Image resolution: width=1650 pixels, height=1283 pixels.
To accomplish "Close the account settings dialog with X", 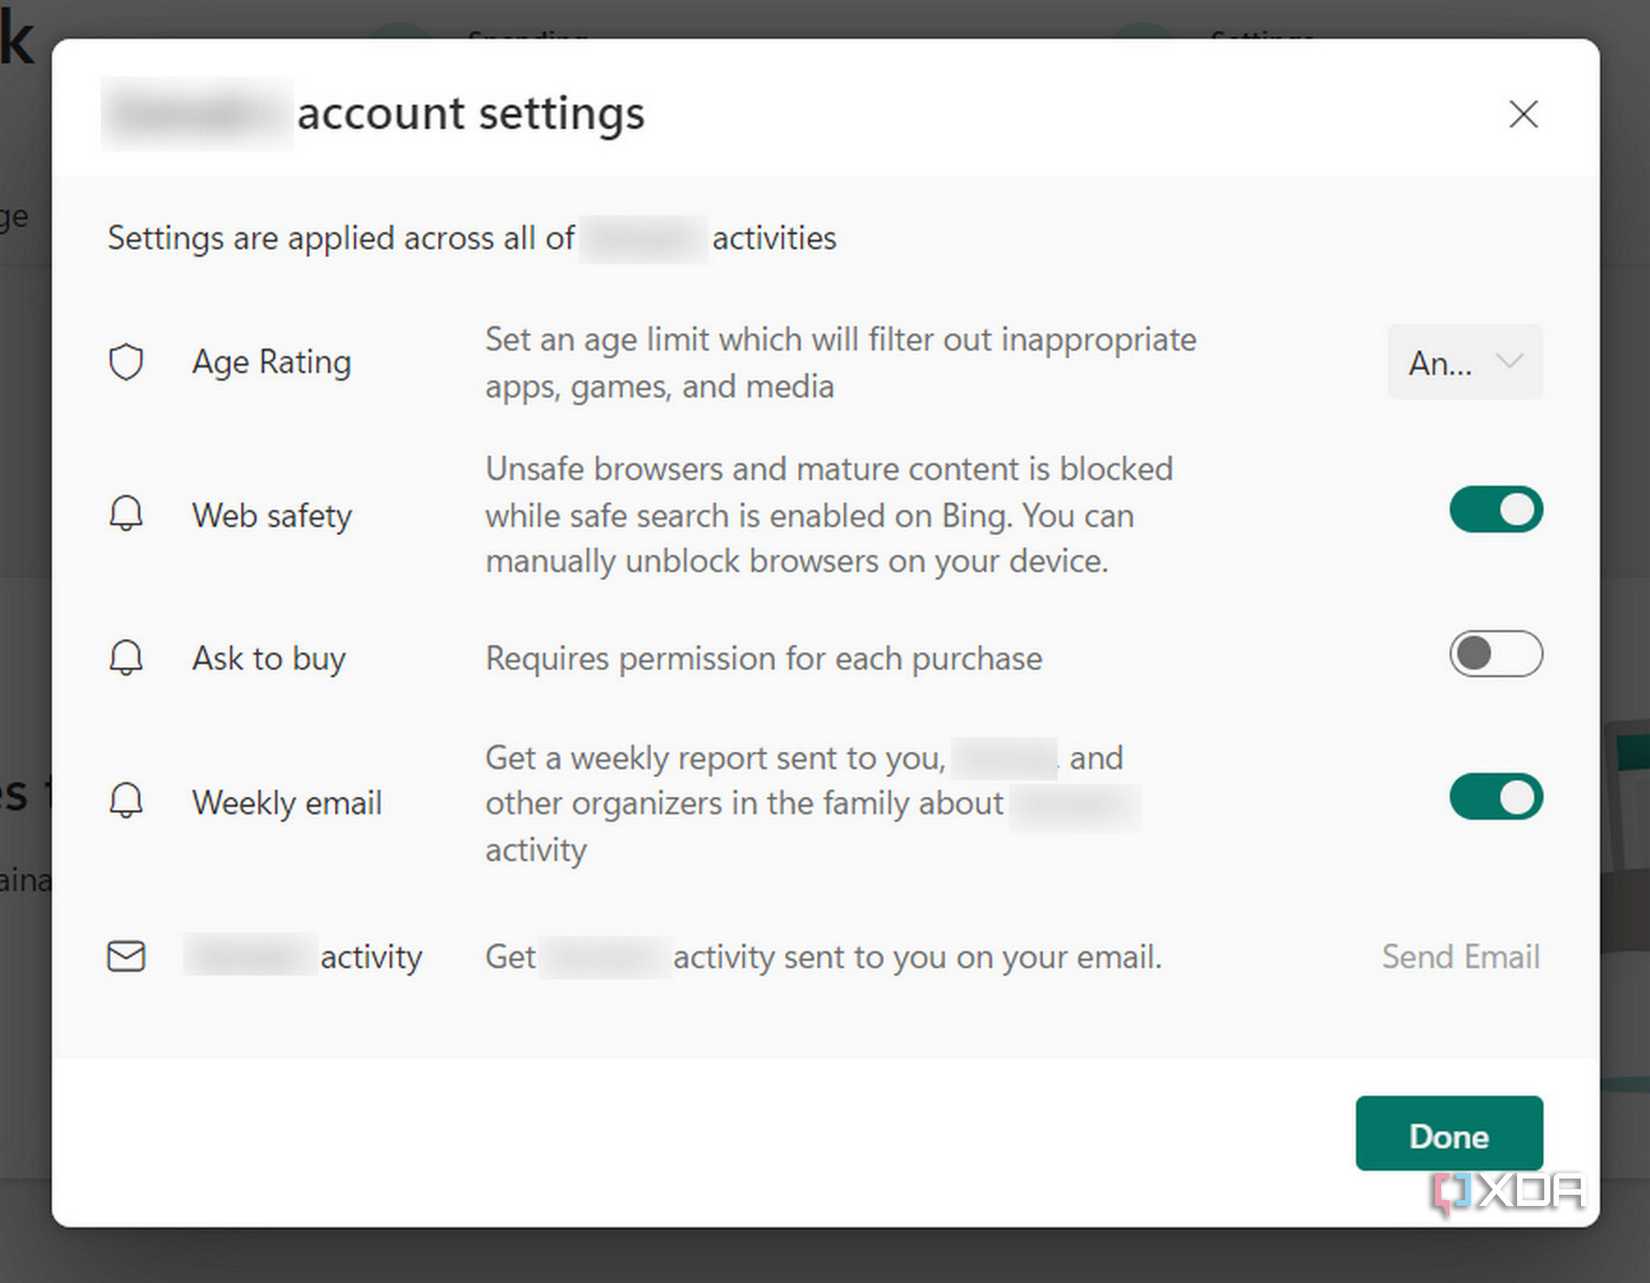I will tap(1523, 114).
